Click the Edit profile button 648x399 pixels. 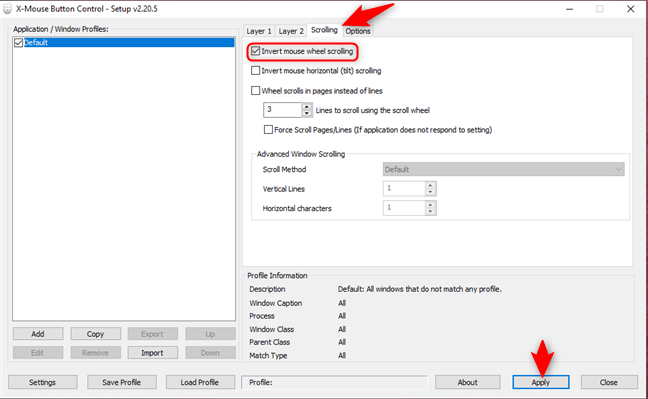tap(38, 353)
